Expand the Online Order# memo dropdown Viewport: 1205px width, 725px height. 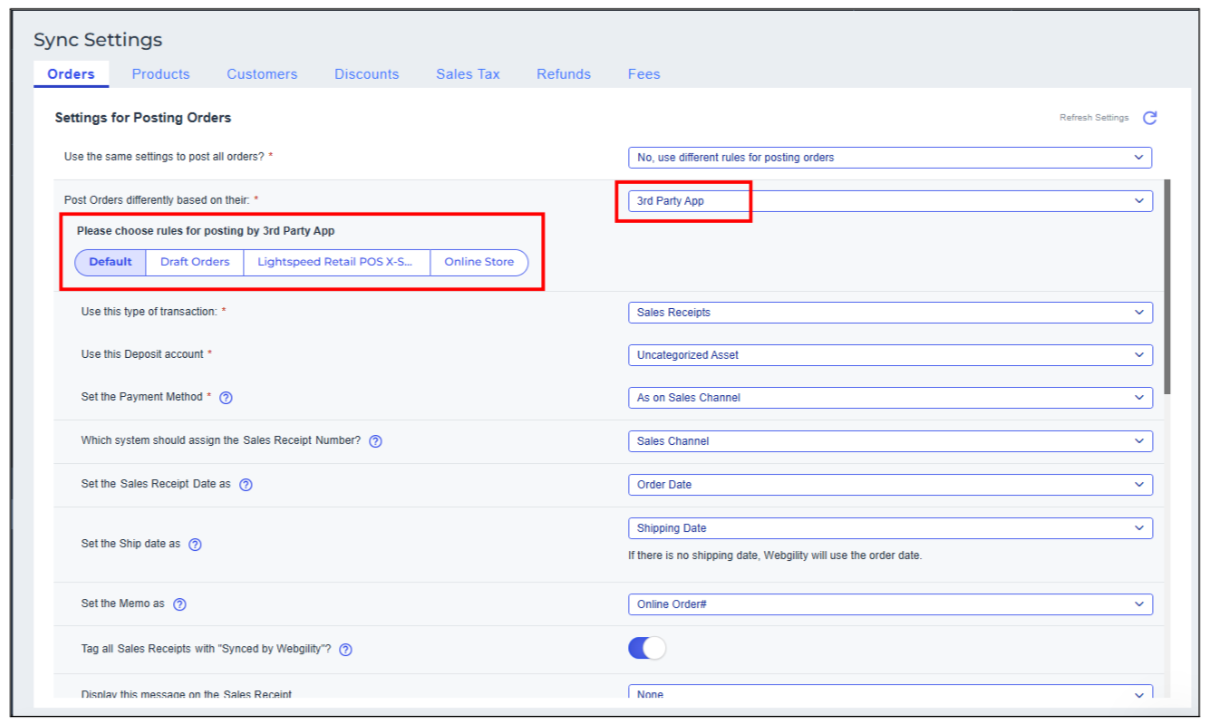889,605
